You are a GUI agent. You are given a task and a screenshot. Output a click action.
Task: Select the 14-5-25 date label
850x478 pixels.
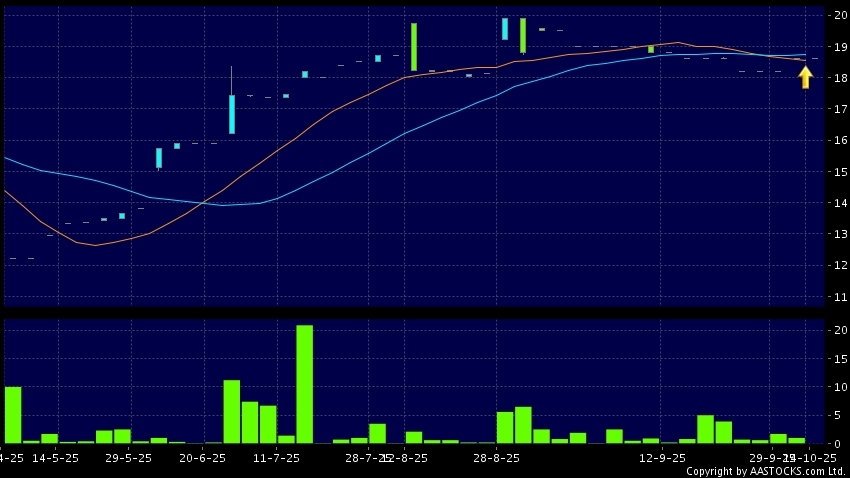point(55,457)
